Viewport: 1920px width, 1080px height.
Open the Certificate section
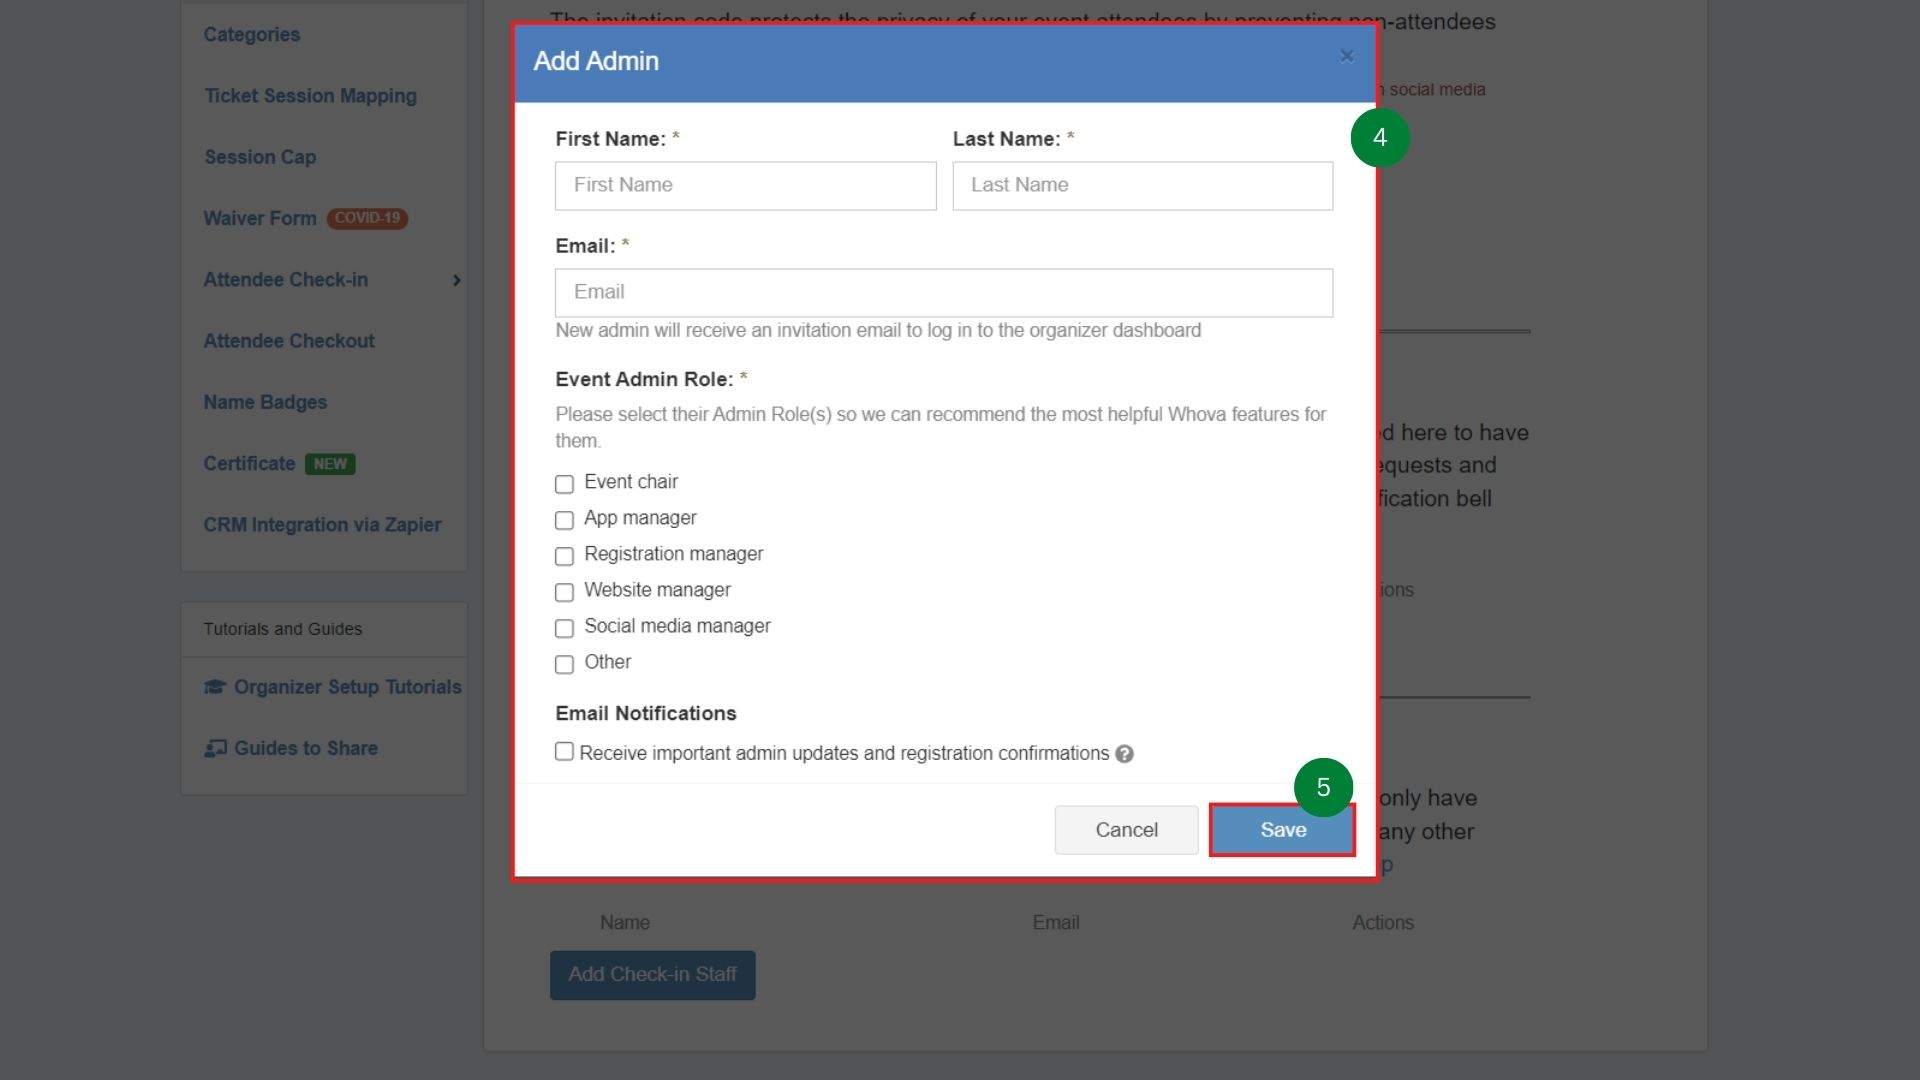pyautogui.click(x=248, y=463)
